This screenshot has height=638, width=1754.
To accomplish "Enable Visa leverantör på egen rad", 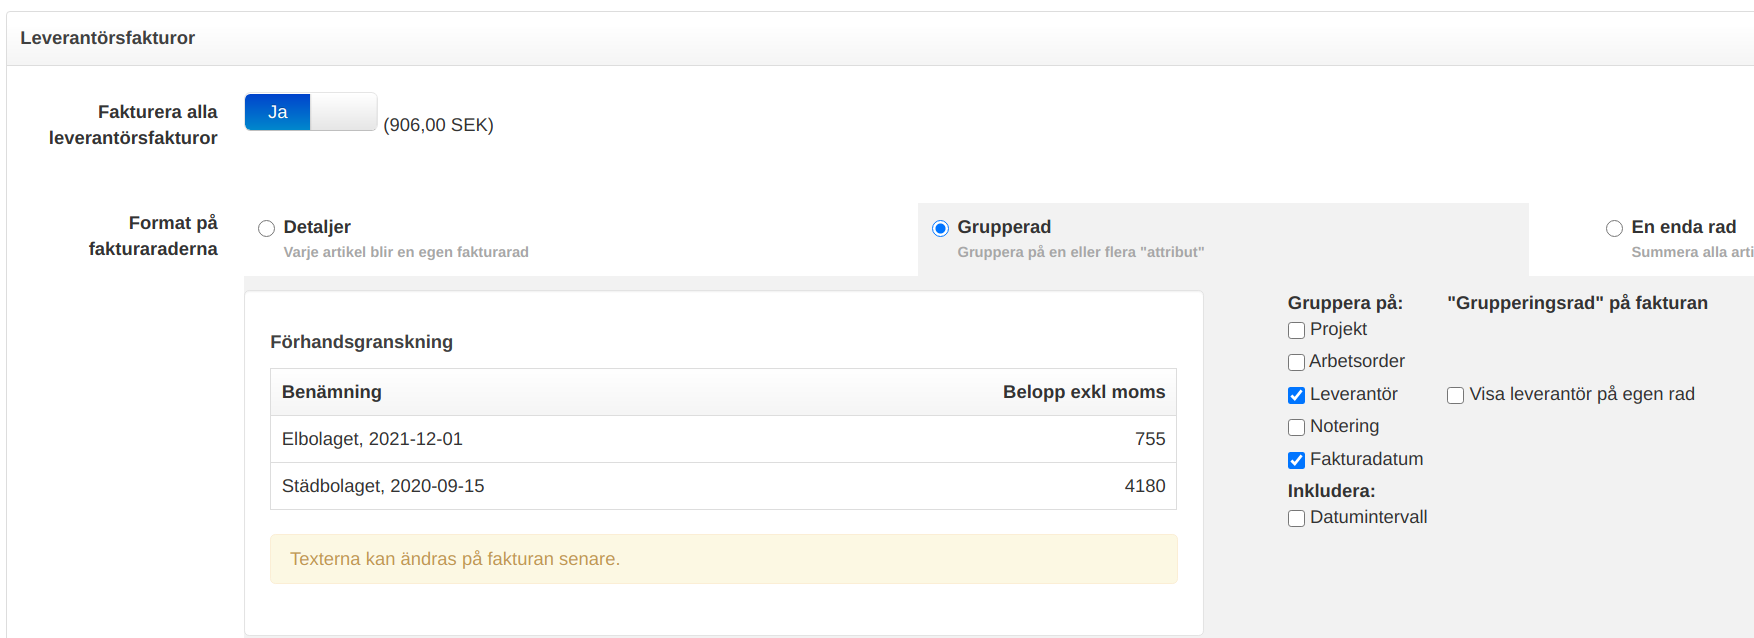I will coord(1455,396).
